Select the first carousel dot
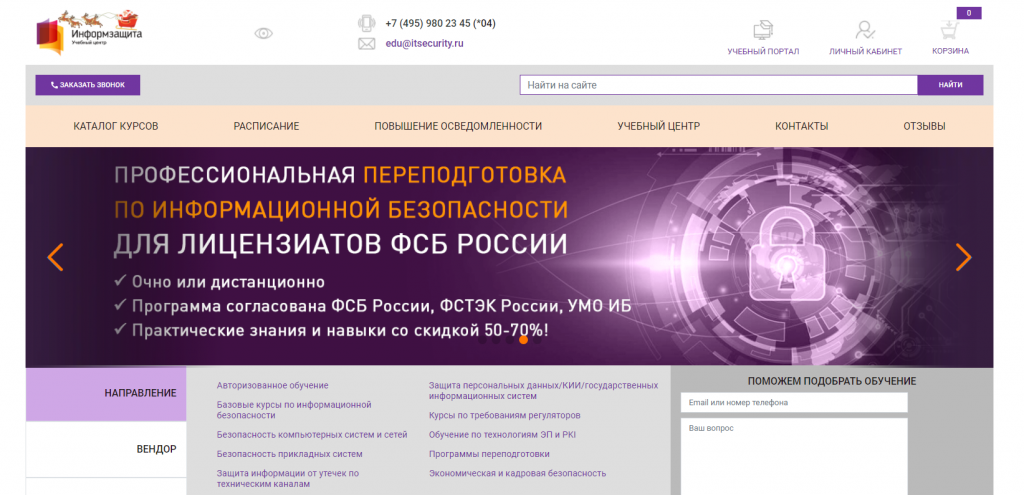Viewport: 1024px width, 495px height. (x=483, y=340)
